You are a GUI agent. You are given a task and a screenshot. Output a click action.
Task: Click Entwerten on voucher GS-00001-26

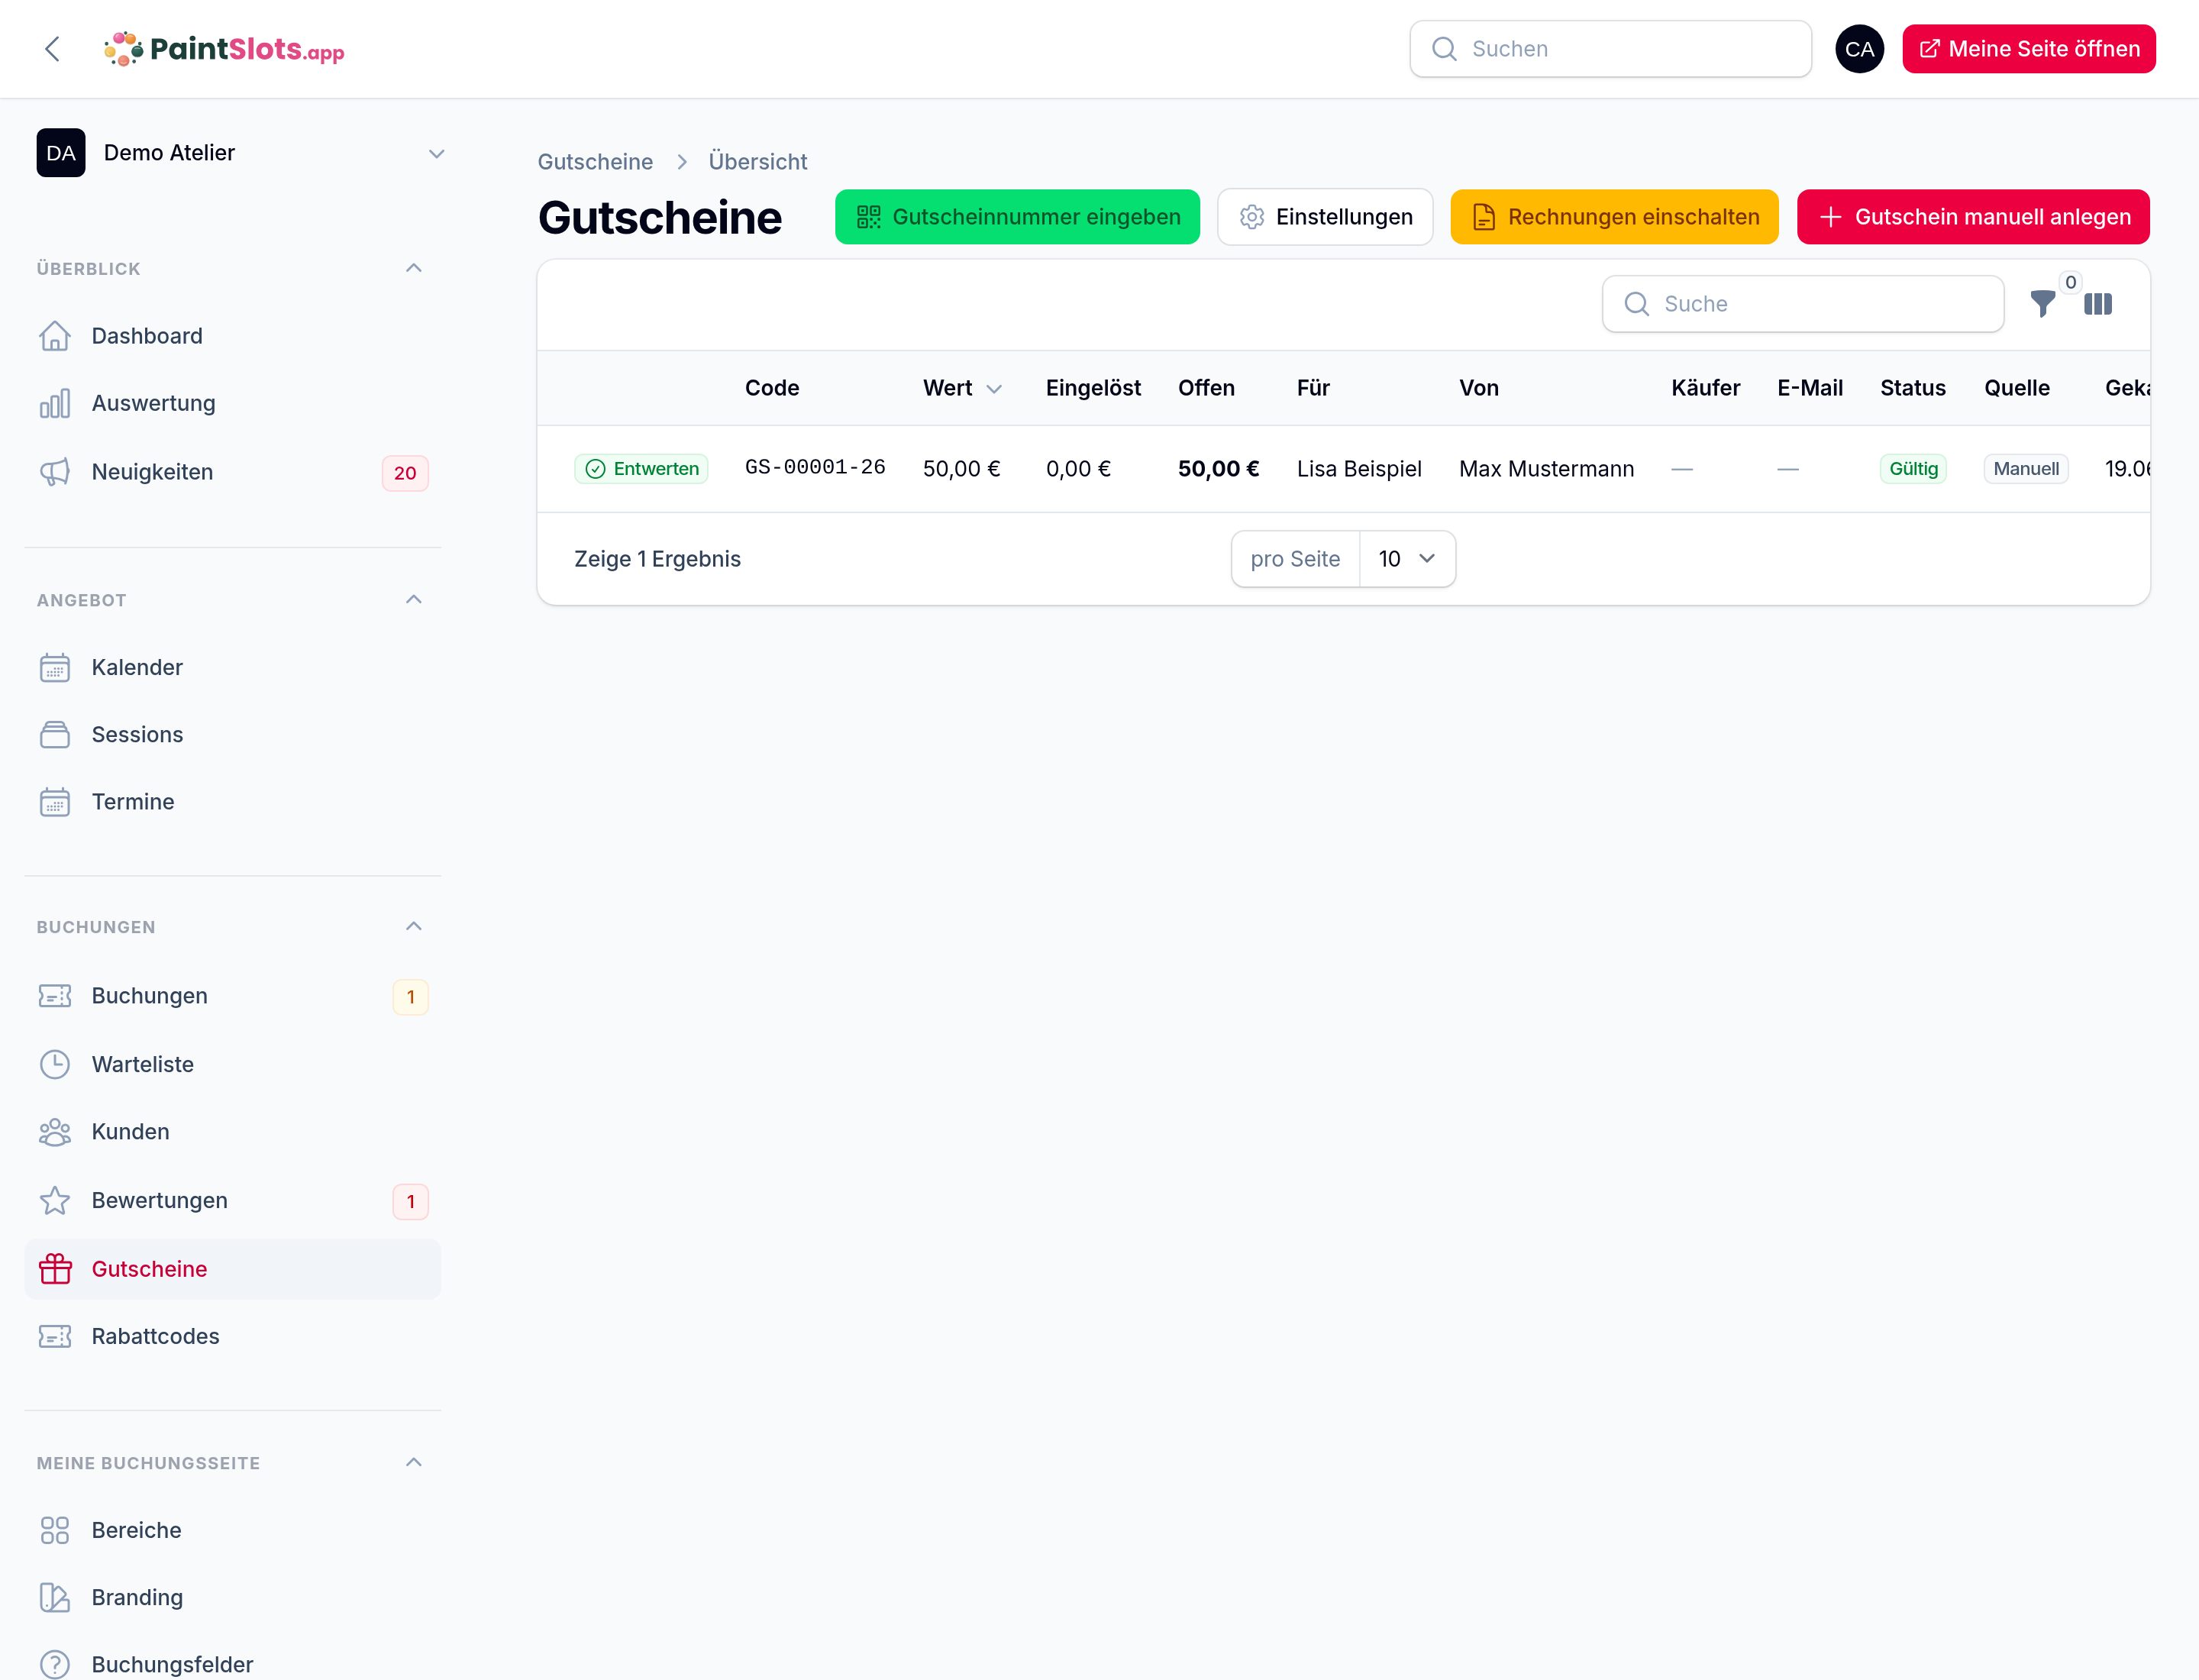pyautogui.click(x=641, y=469)
